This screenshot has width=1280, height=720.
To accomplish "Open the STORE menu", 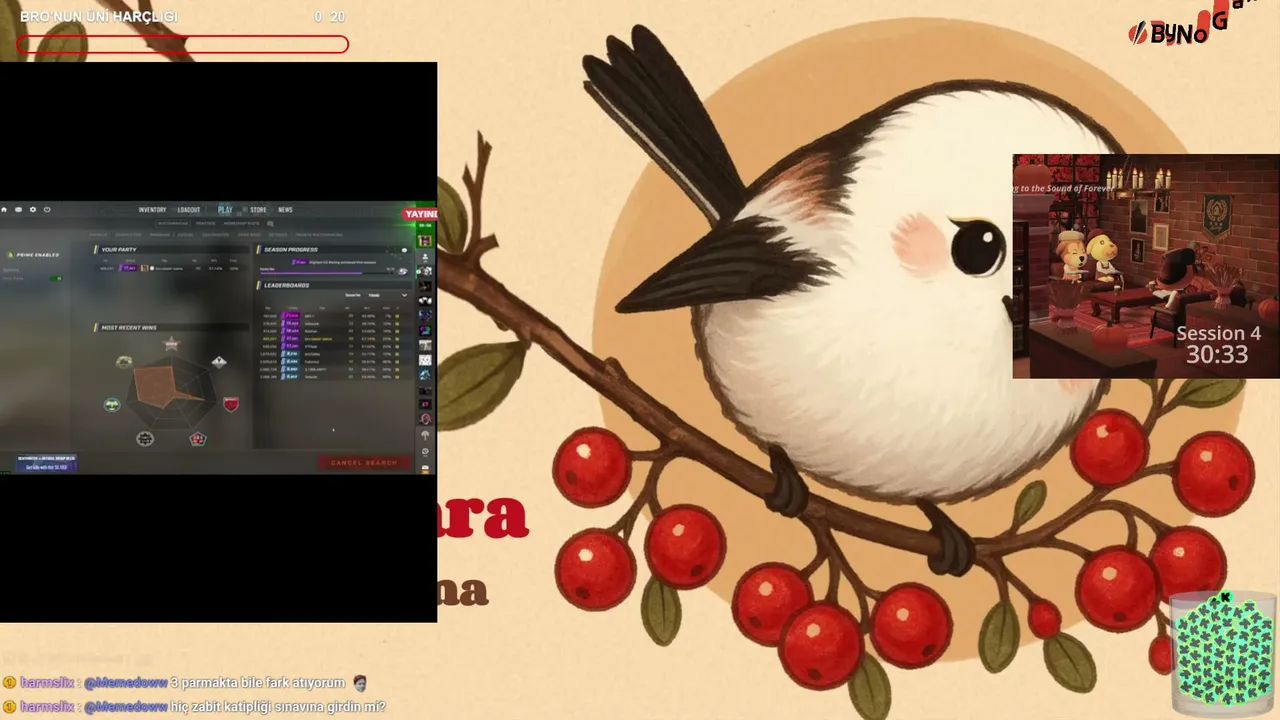I will click(x=258, y=210).
